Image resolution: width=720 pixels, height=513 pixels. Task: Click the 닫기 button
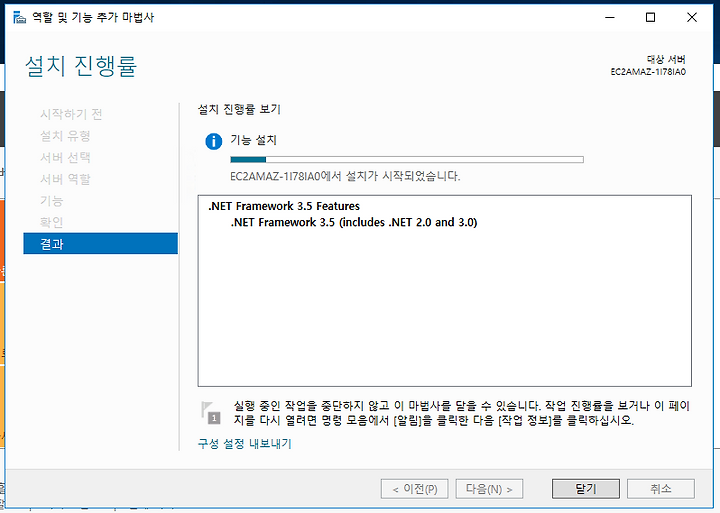pyautogui.click(x=585, y=489)
